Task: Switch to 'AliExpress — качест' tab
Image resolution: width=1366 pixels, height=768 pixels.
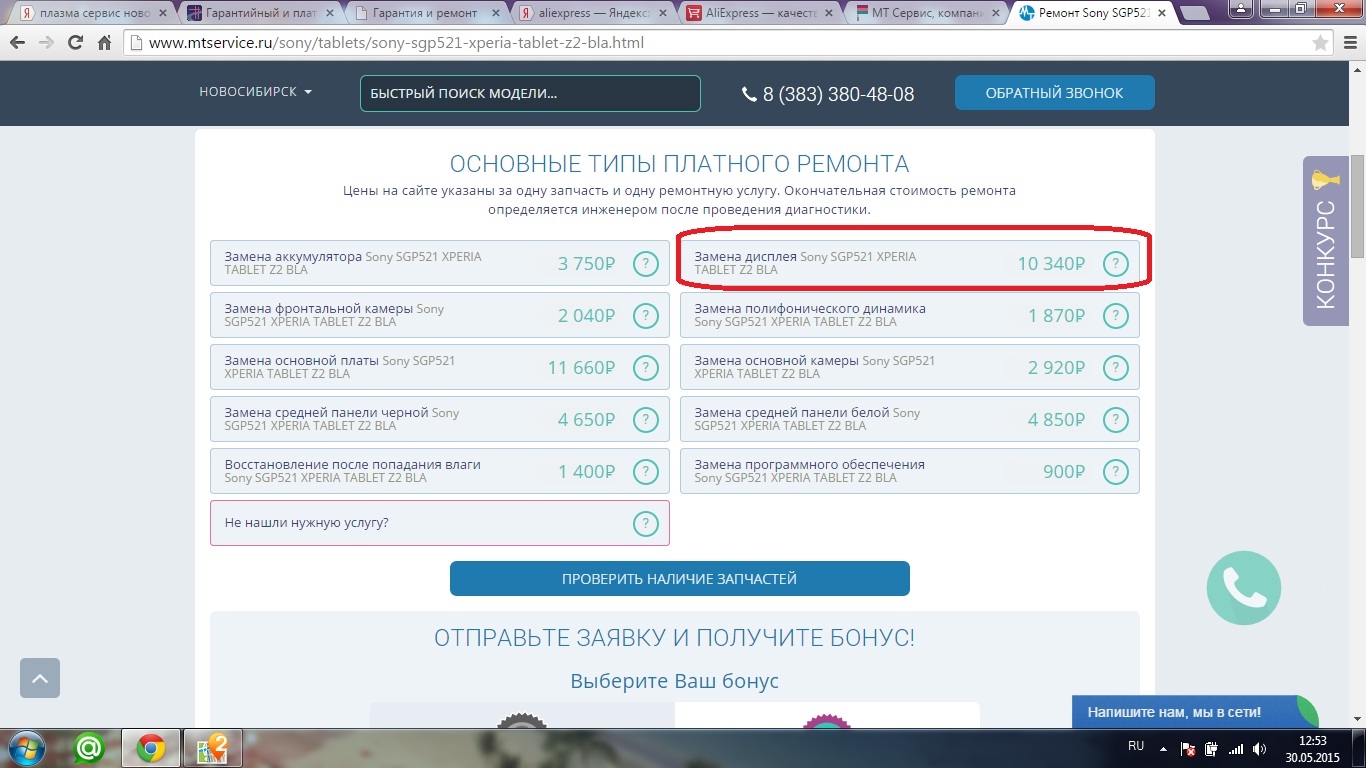Action: [x=762, y=14]
